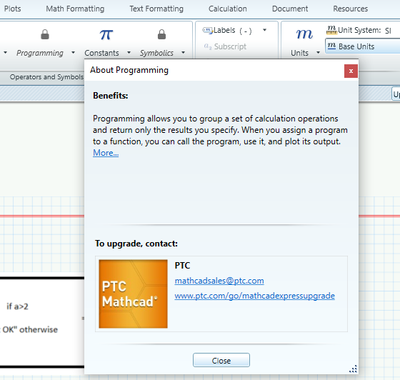
Task: Click the More... link under Benefits
Action: (106, 153)
